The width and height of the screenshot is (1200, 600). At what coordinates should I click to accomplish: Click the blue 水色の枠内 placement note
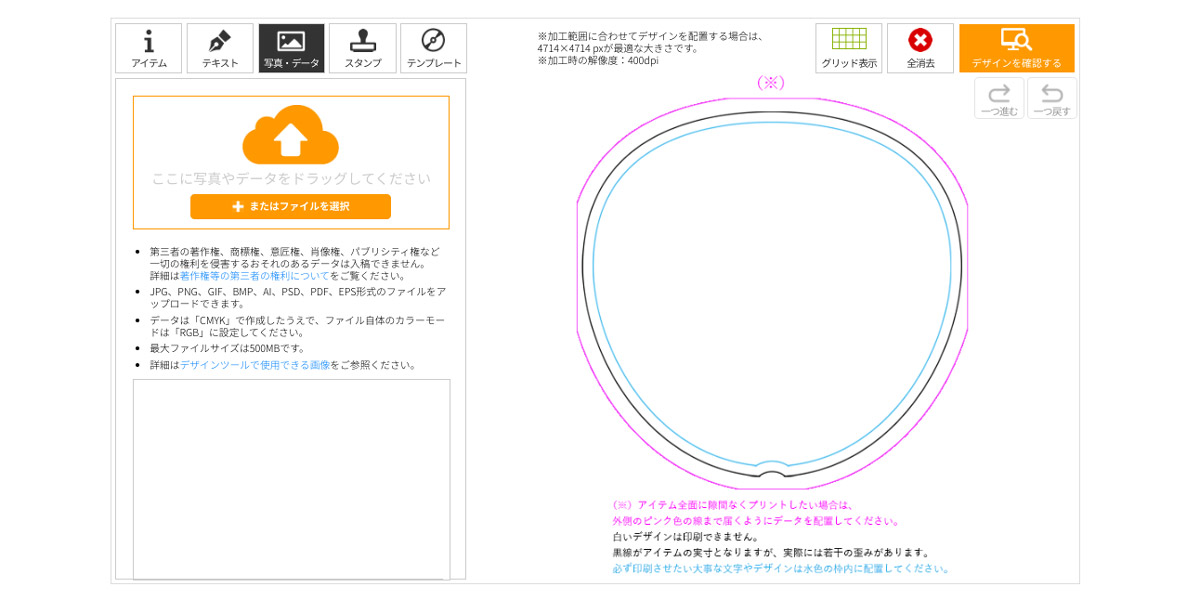[781, 568]
